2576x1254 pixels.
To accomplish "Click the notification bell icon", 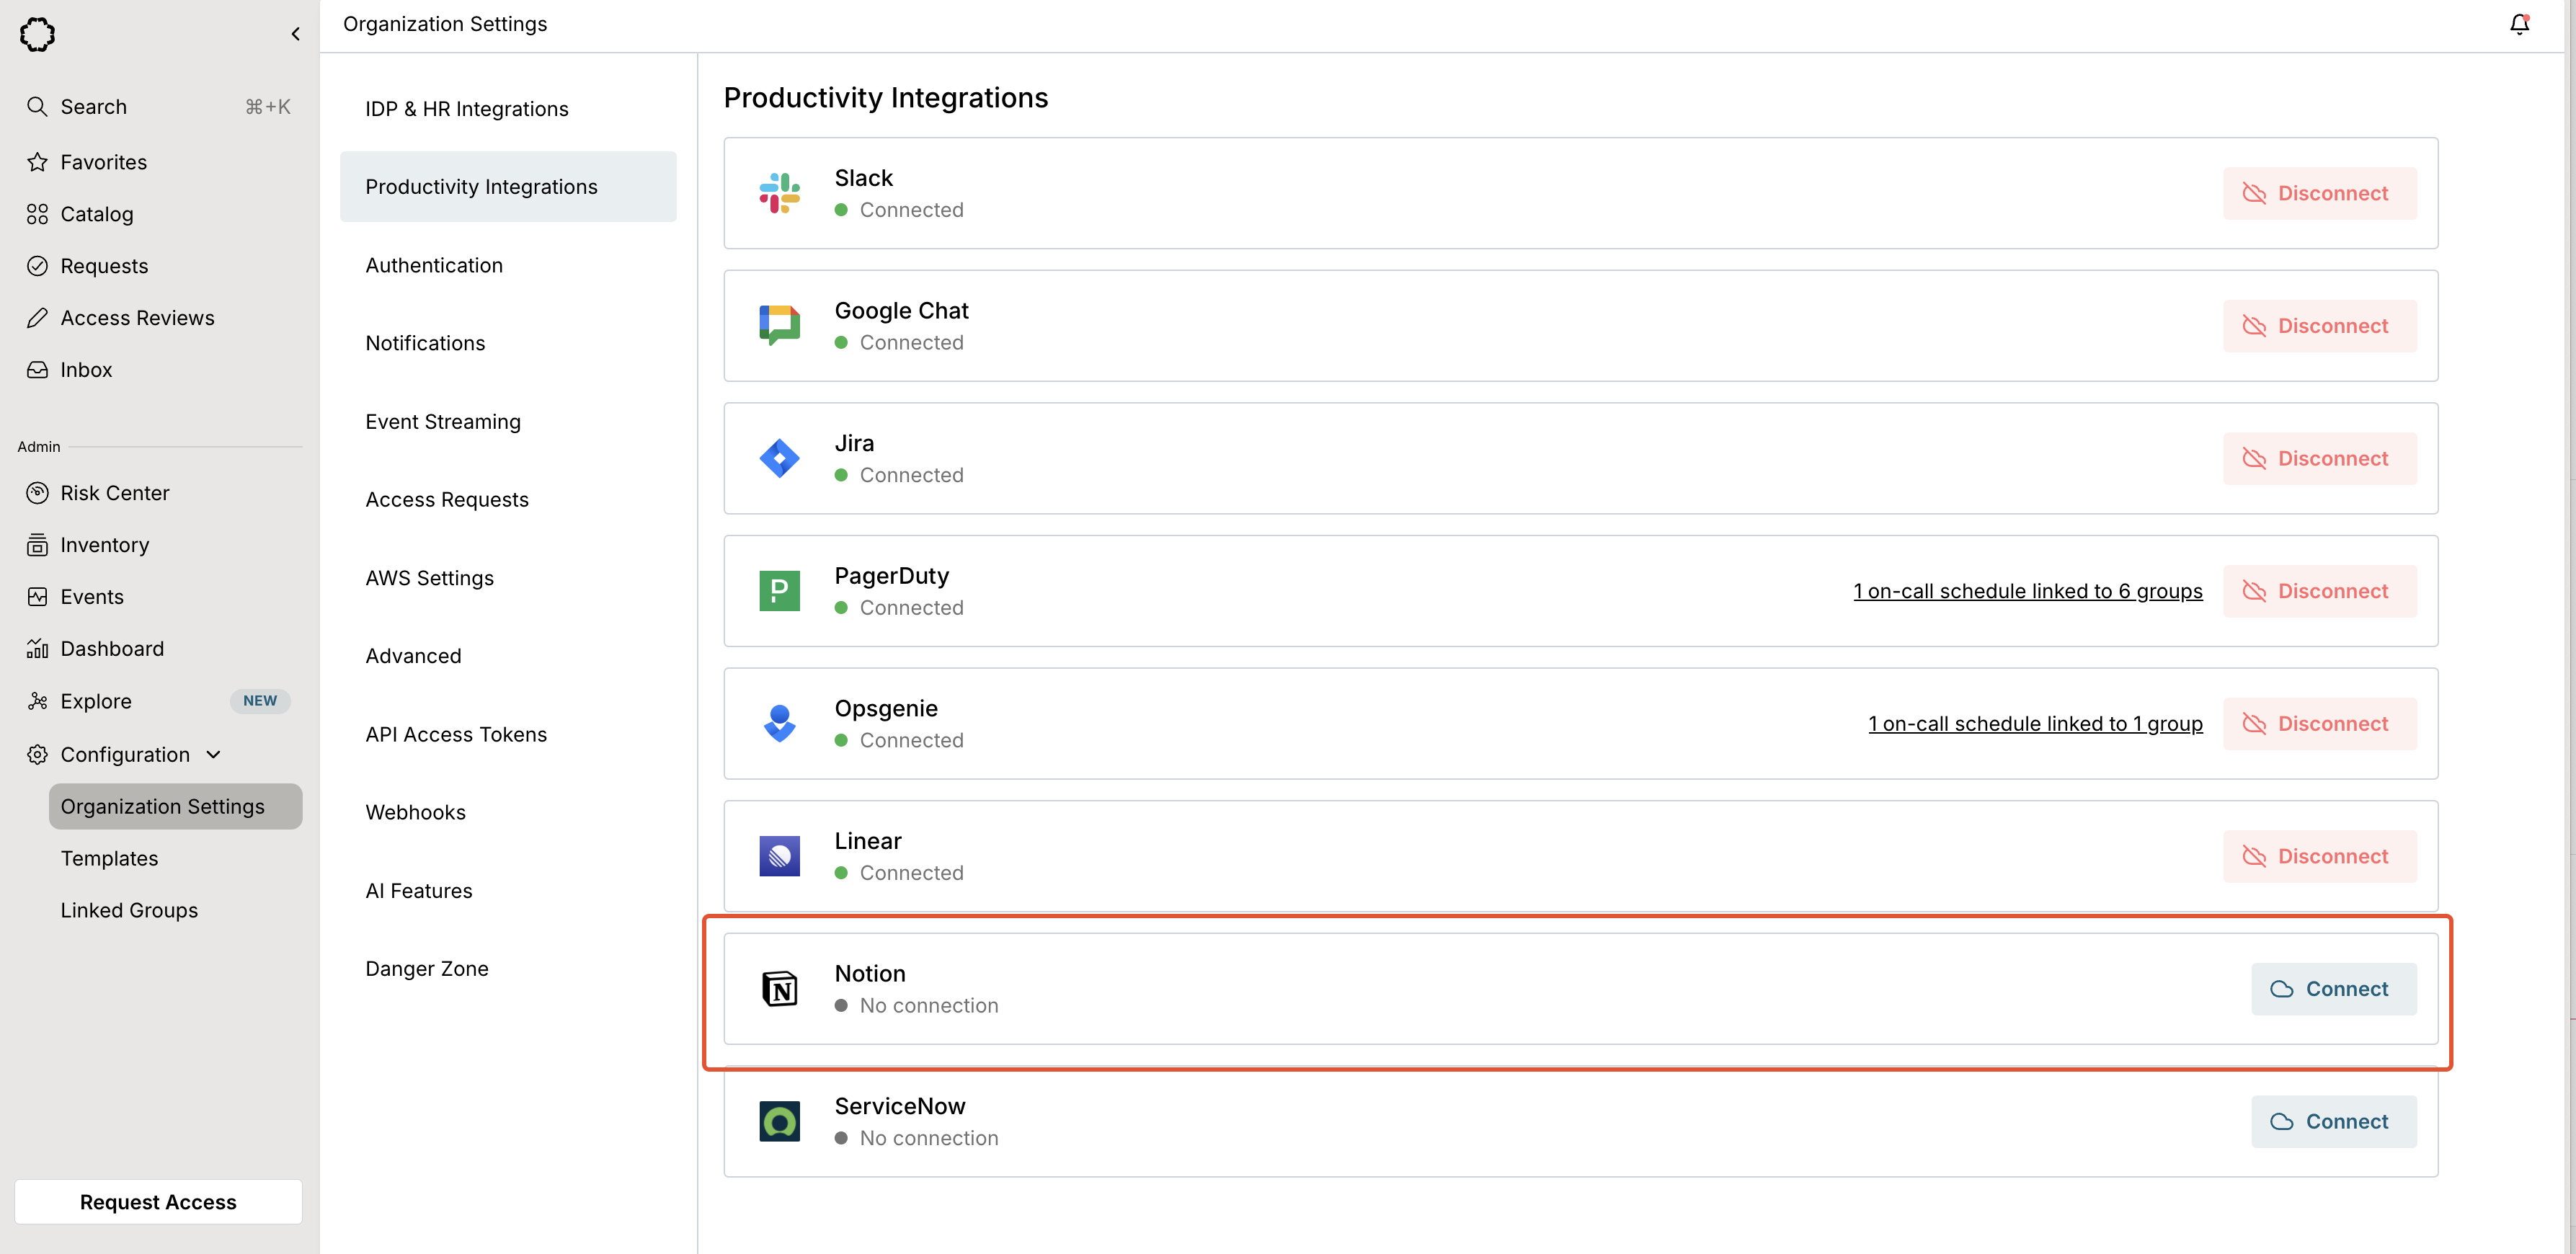I will click(2518, 24).
